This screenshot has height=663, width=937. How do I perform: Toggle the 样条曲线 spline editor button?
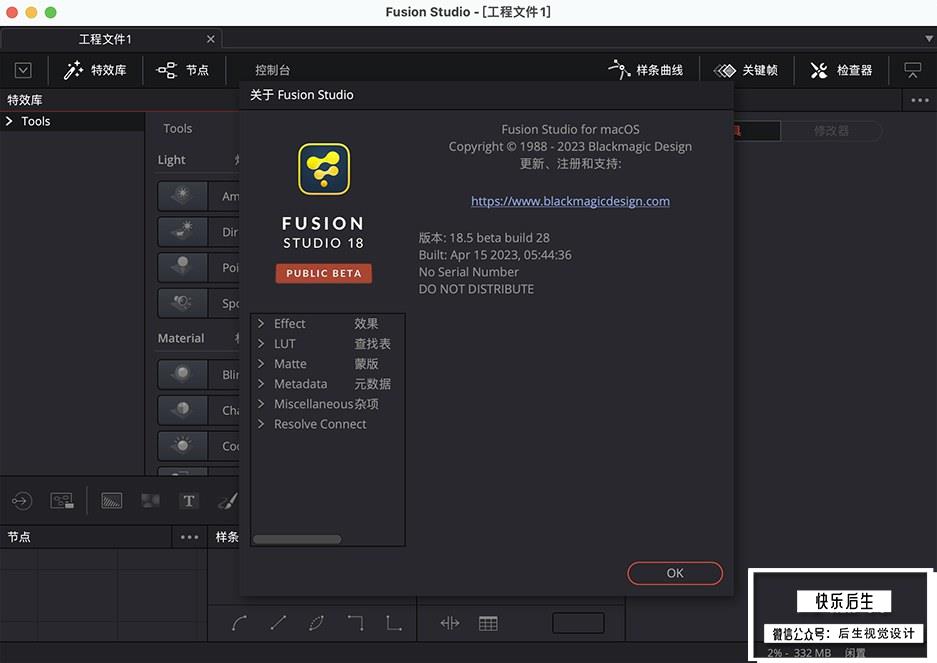645,70
